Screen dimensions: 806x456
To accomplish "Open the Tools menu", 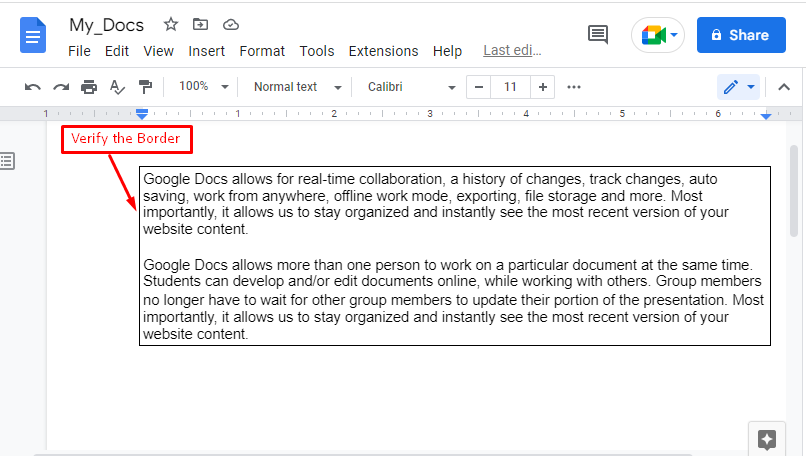I will pos(317,51).
